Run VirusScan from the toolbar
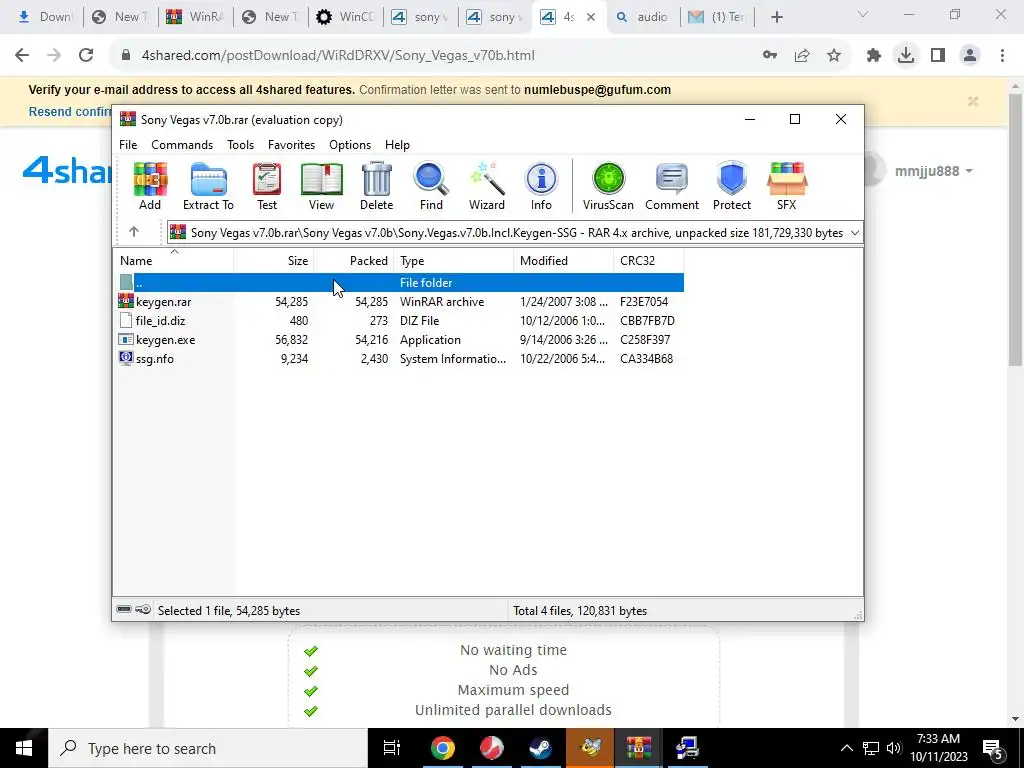1024x768 pixels. 608,186
